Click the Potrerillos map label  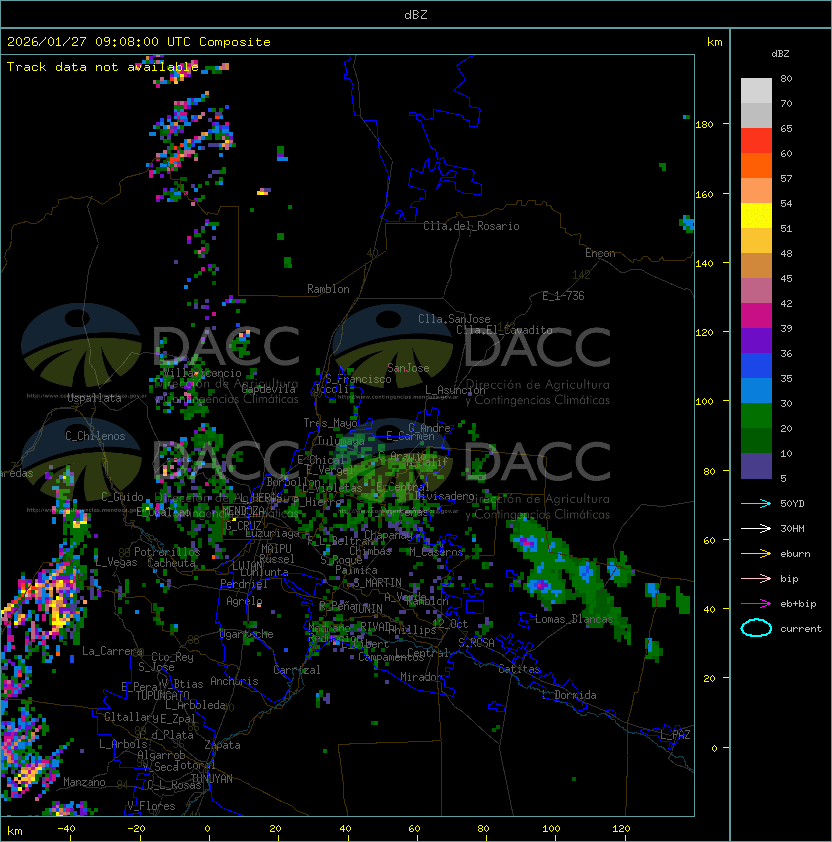167,552
